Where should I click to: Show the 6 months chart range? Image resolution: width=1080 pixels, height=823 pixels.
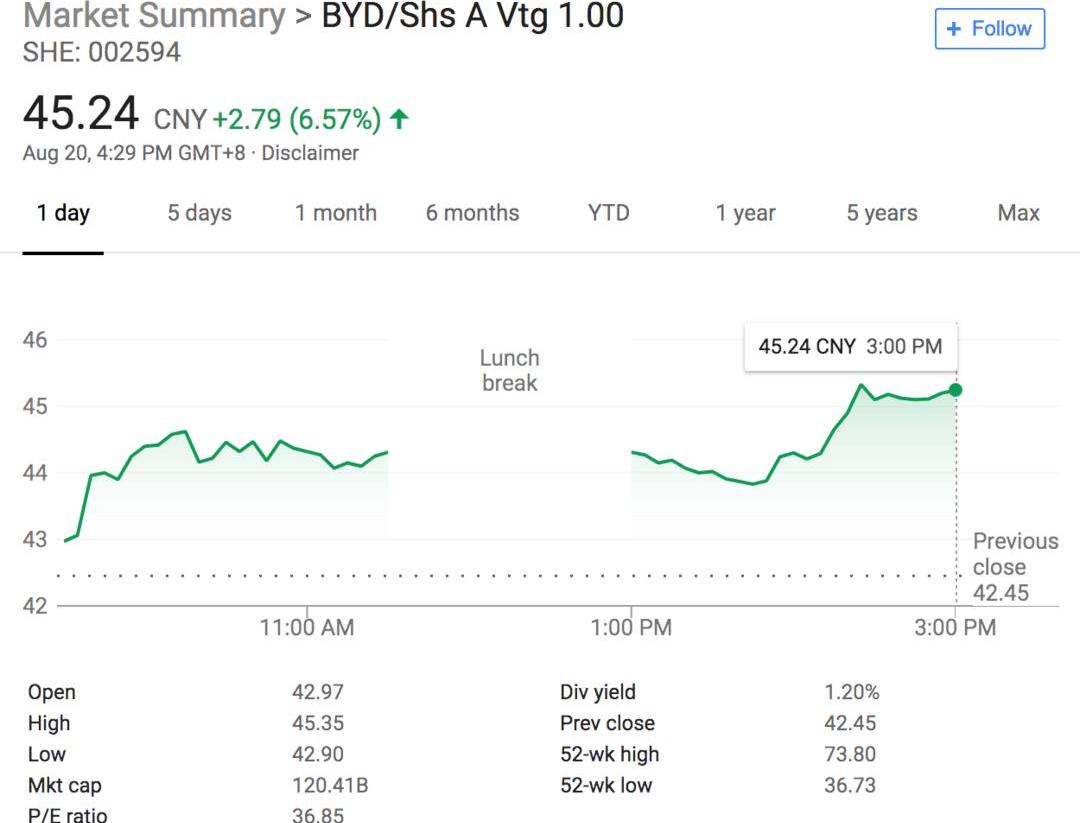[472, 213]
